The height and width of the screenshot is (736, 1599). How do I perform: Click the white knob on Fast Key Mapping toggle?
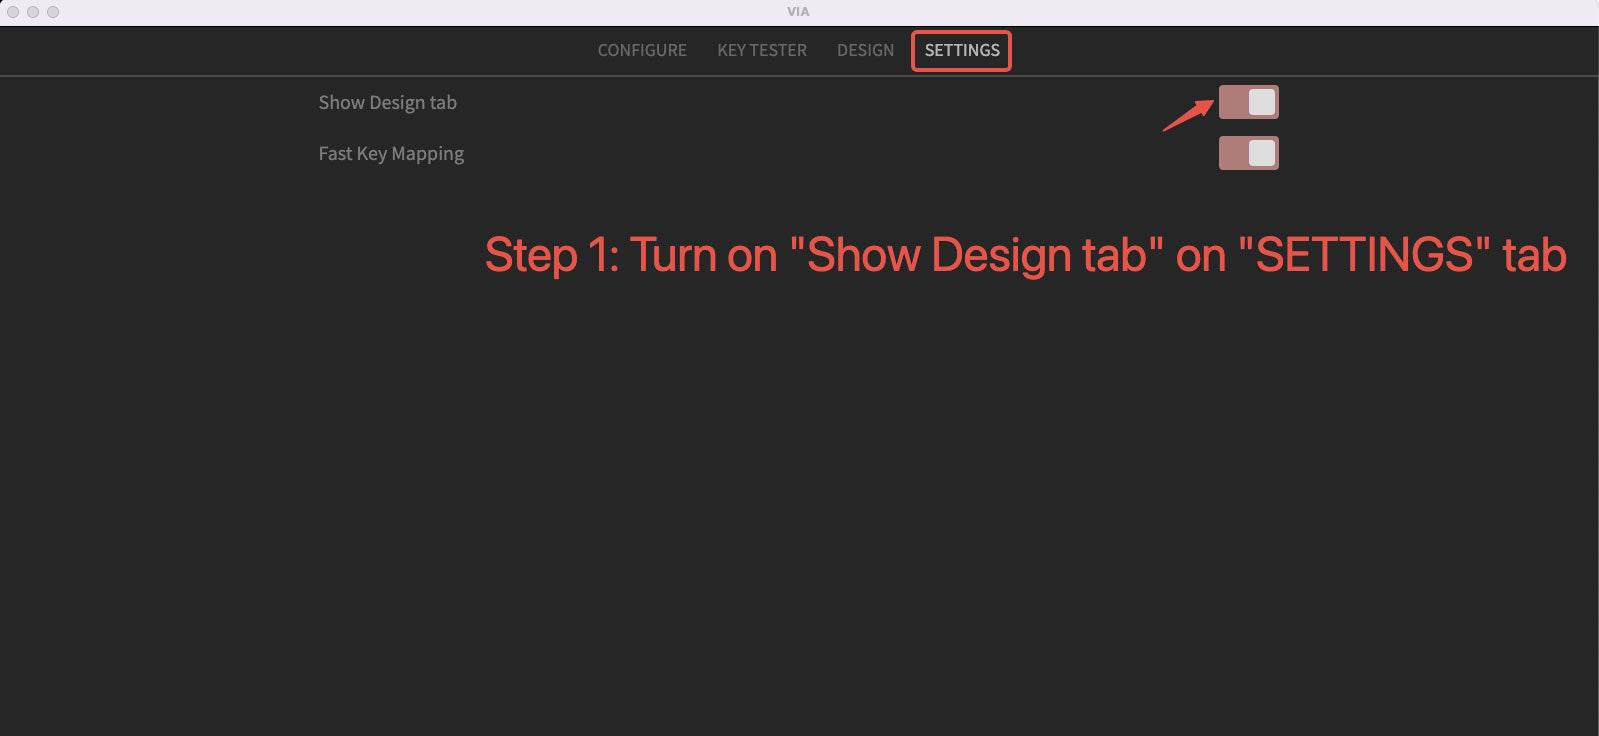(1262, 153)
